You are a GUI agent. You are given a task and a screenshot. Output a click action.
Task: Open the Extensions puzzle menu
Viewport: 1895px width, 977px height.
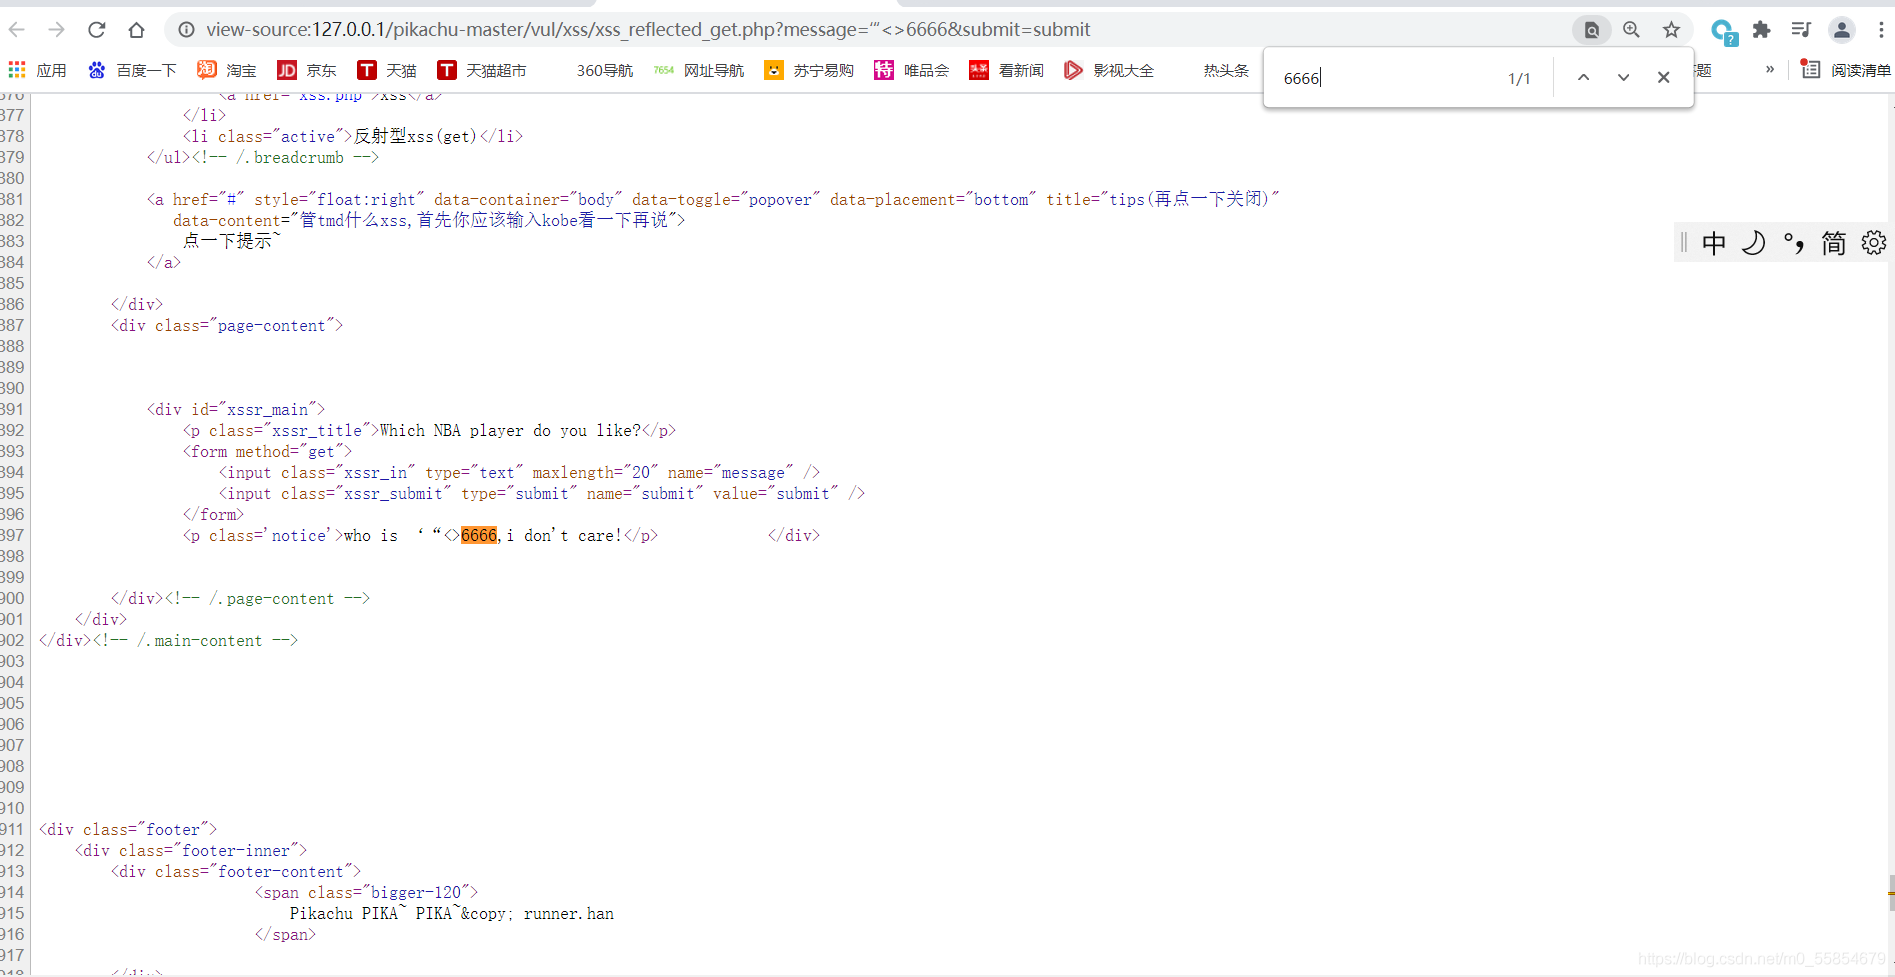coord(1762,30)
